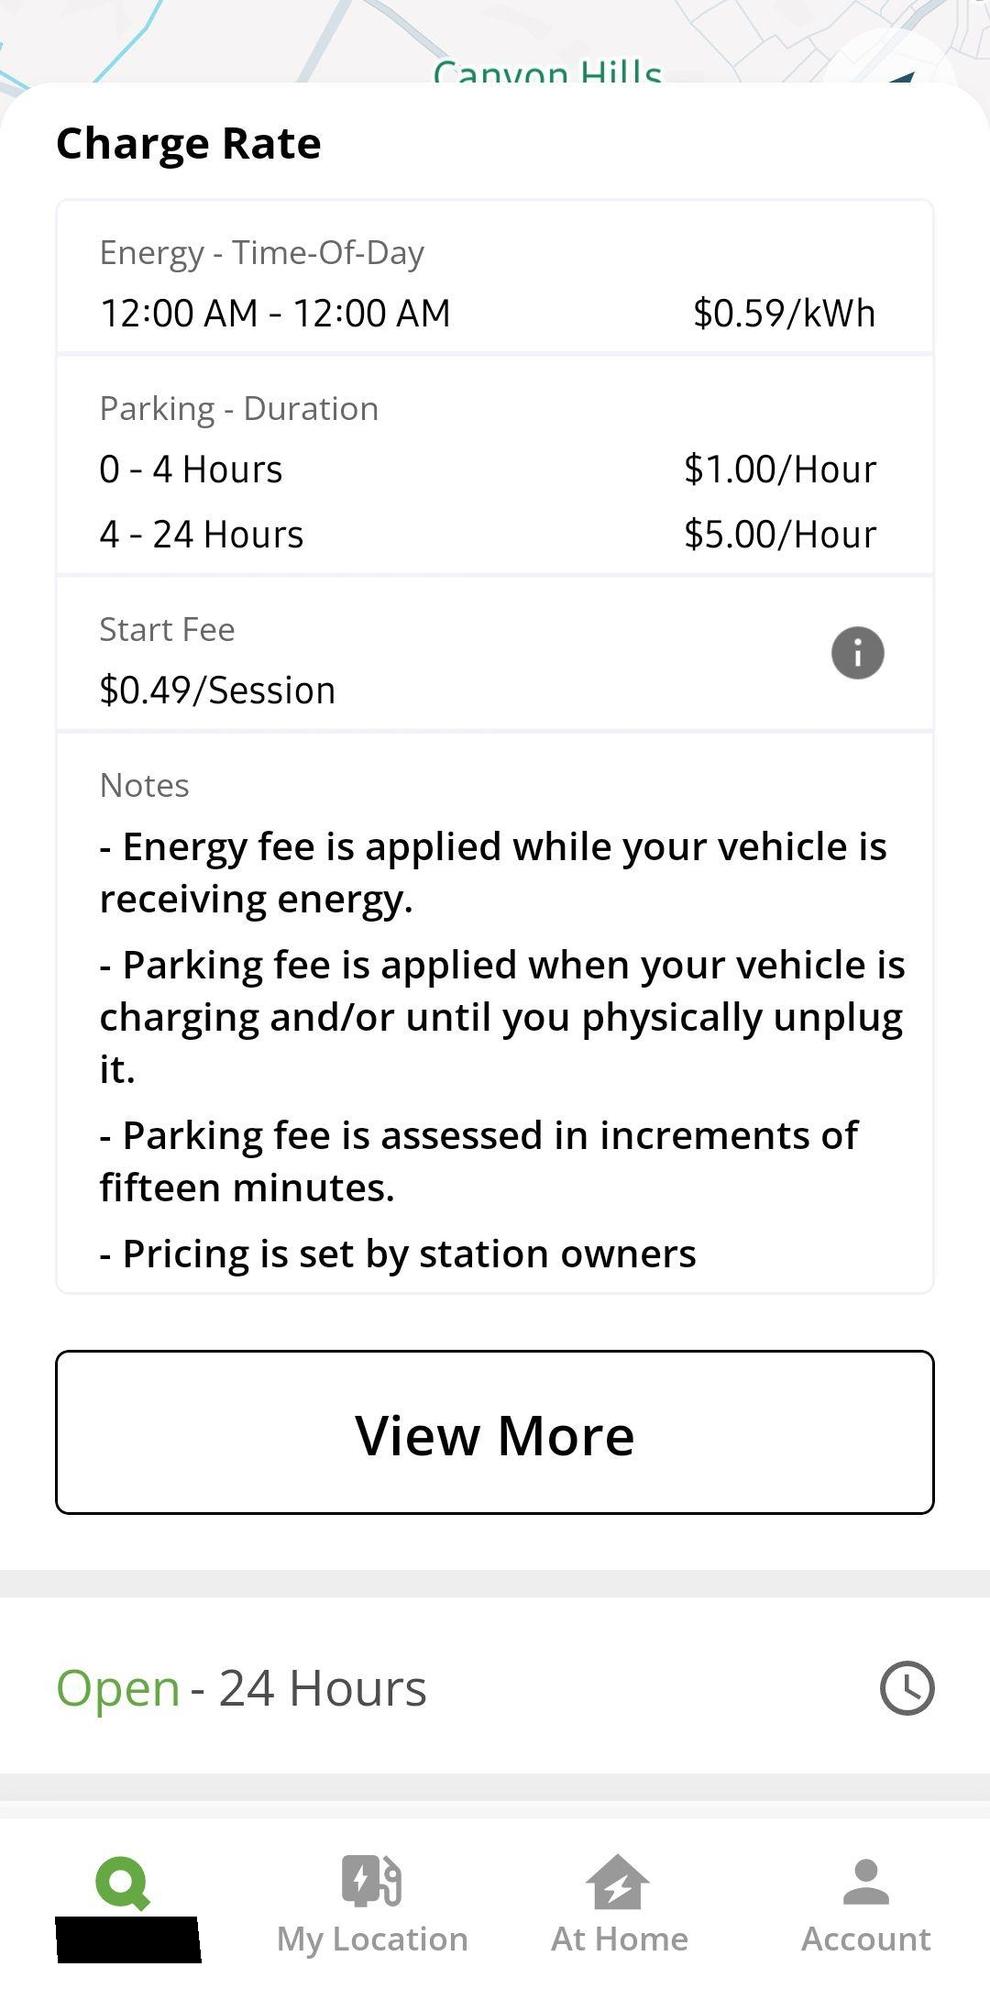Viewport: 990px width, 2000px height.
Task: Select the 4 - 24 Hours parking rate
Action: [201, 534]
